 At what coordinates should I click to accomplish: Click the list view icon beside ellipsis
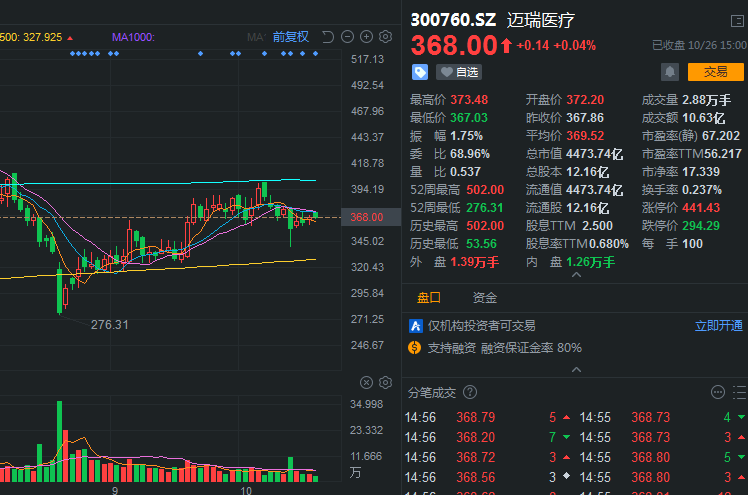click(739, 392)
